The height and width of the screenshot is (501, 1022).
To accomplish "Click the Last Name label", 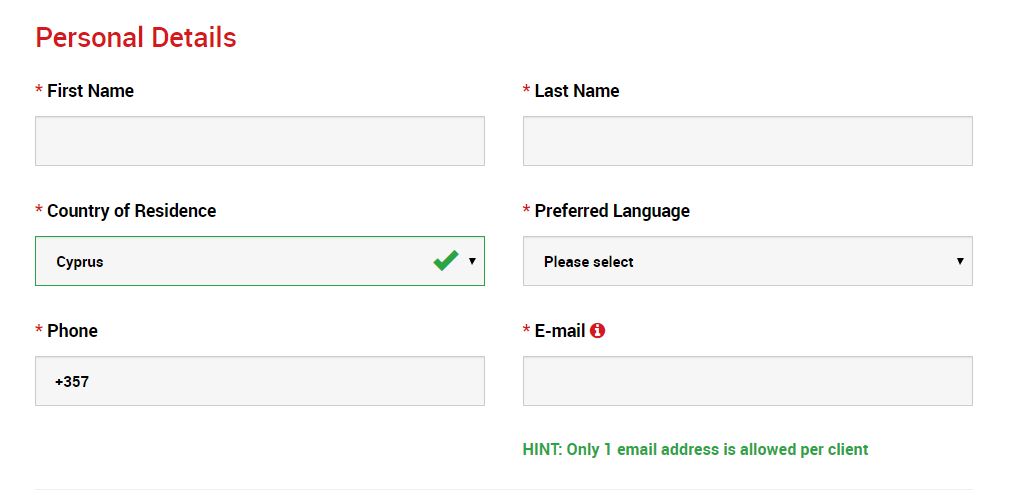I will click(577, 91).
